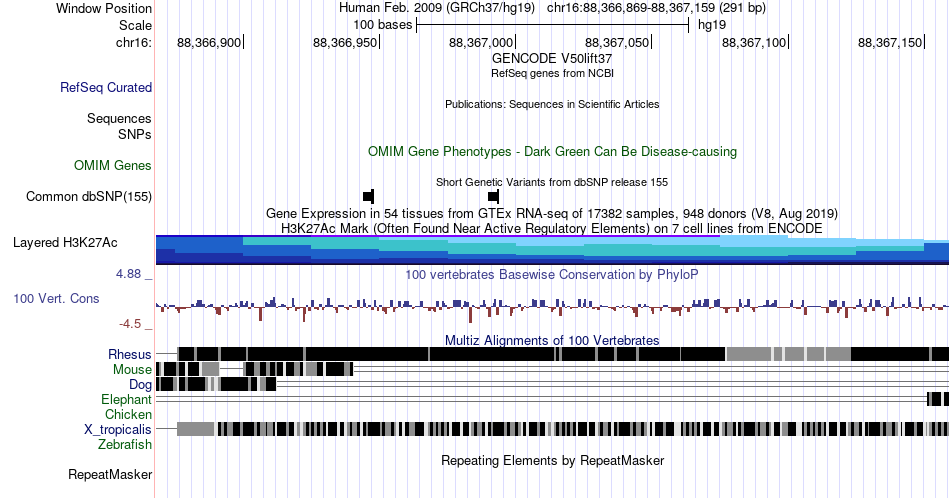Click the 88,366,950 ruler position
Image resolution: width=950 pixels, height=498 pixels.
coord(345,42)
